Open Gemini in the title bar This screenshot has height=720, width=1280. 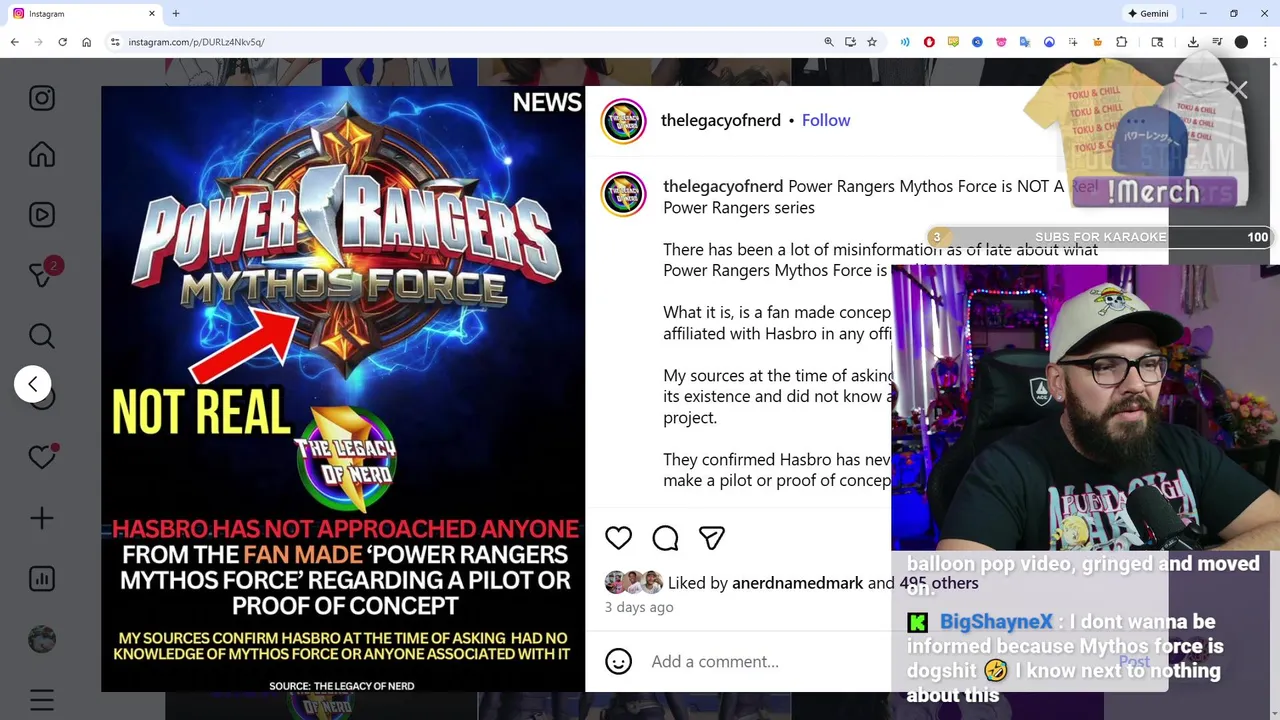[1148, 14]
